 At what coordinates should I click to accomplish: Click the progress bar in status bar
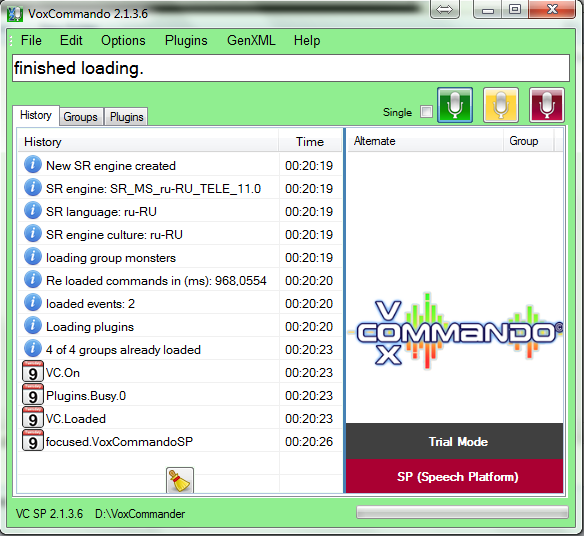coord(462,512)
